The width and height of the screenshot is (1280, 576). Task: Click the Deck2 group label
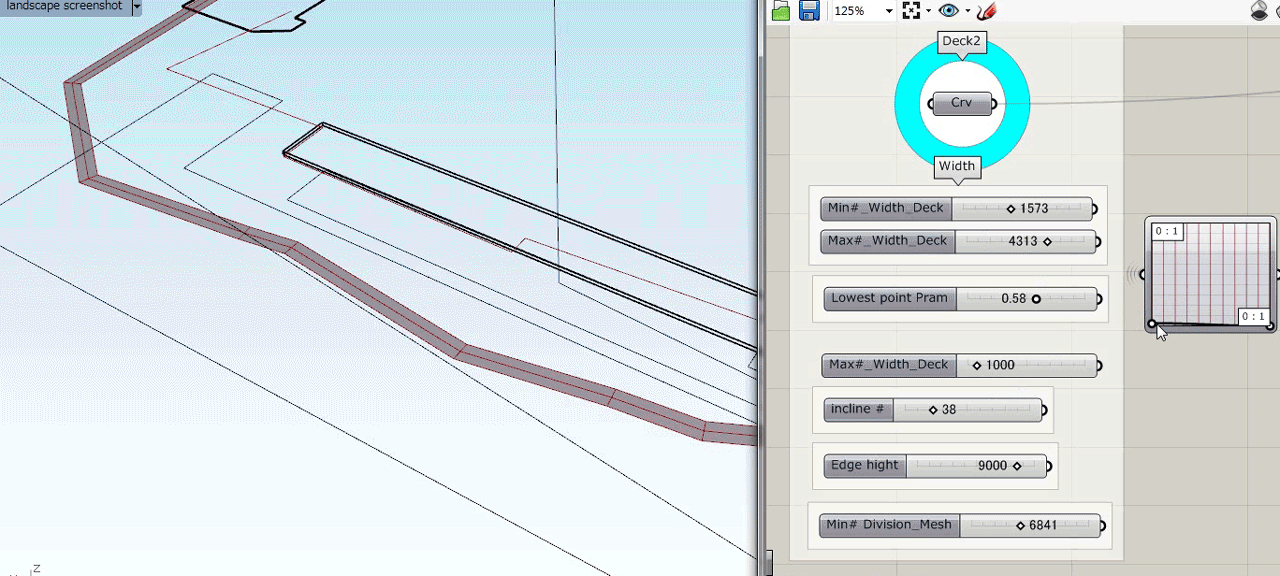[962, 42]
